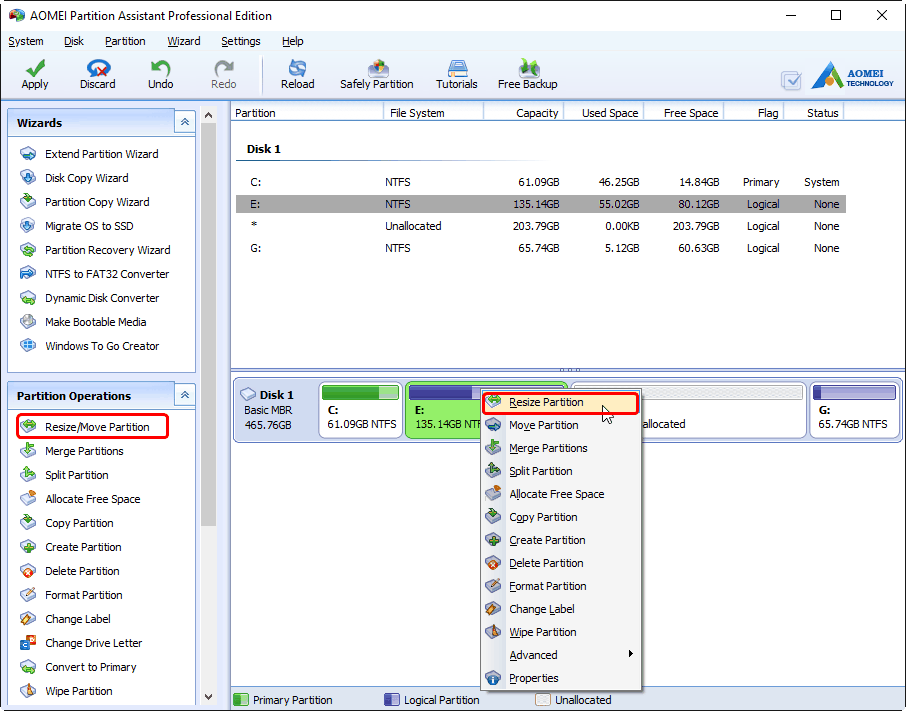Apply pending operations with Apply icon
Viewport: 906px width, 711px height.
[x=35, y=75]
